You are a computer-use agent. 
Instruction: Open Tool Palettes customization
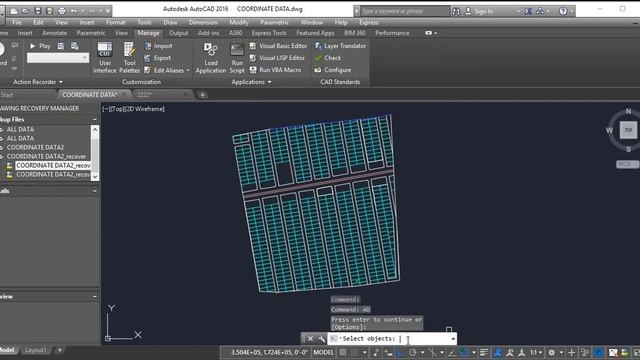click(129, 58)
